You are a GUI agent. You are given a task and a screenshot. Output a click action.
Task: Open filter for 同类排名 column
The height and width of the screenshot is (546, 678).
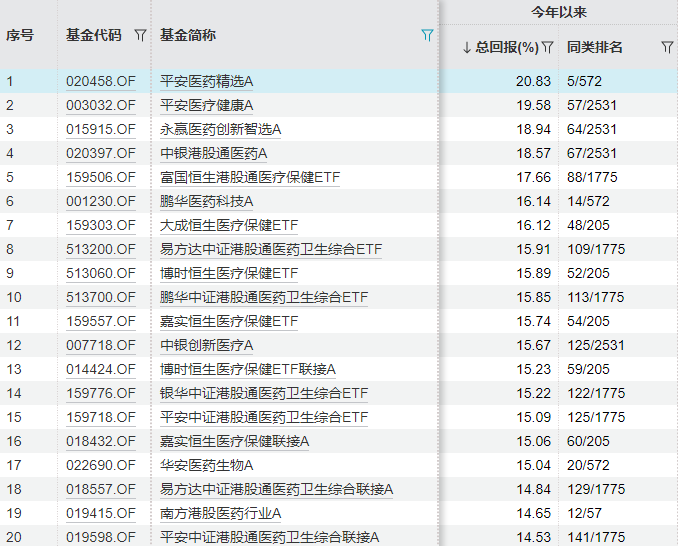667,47
